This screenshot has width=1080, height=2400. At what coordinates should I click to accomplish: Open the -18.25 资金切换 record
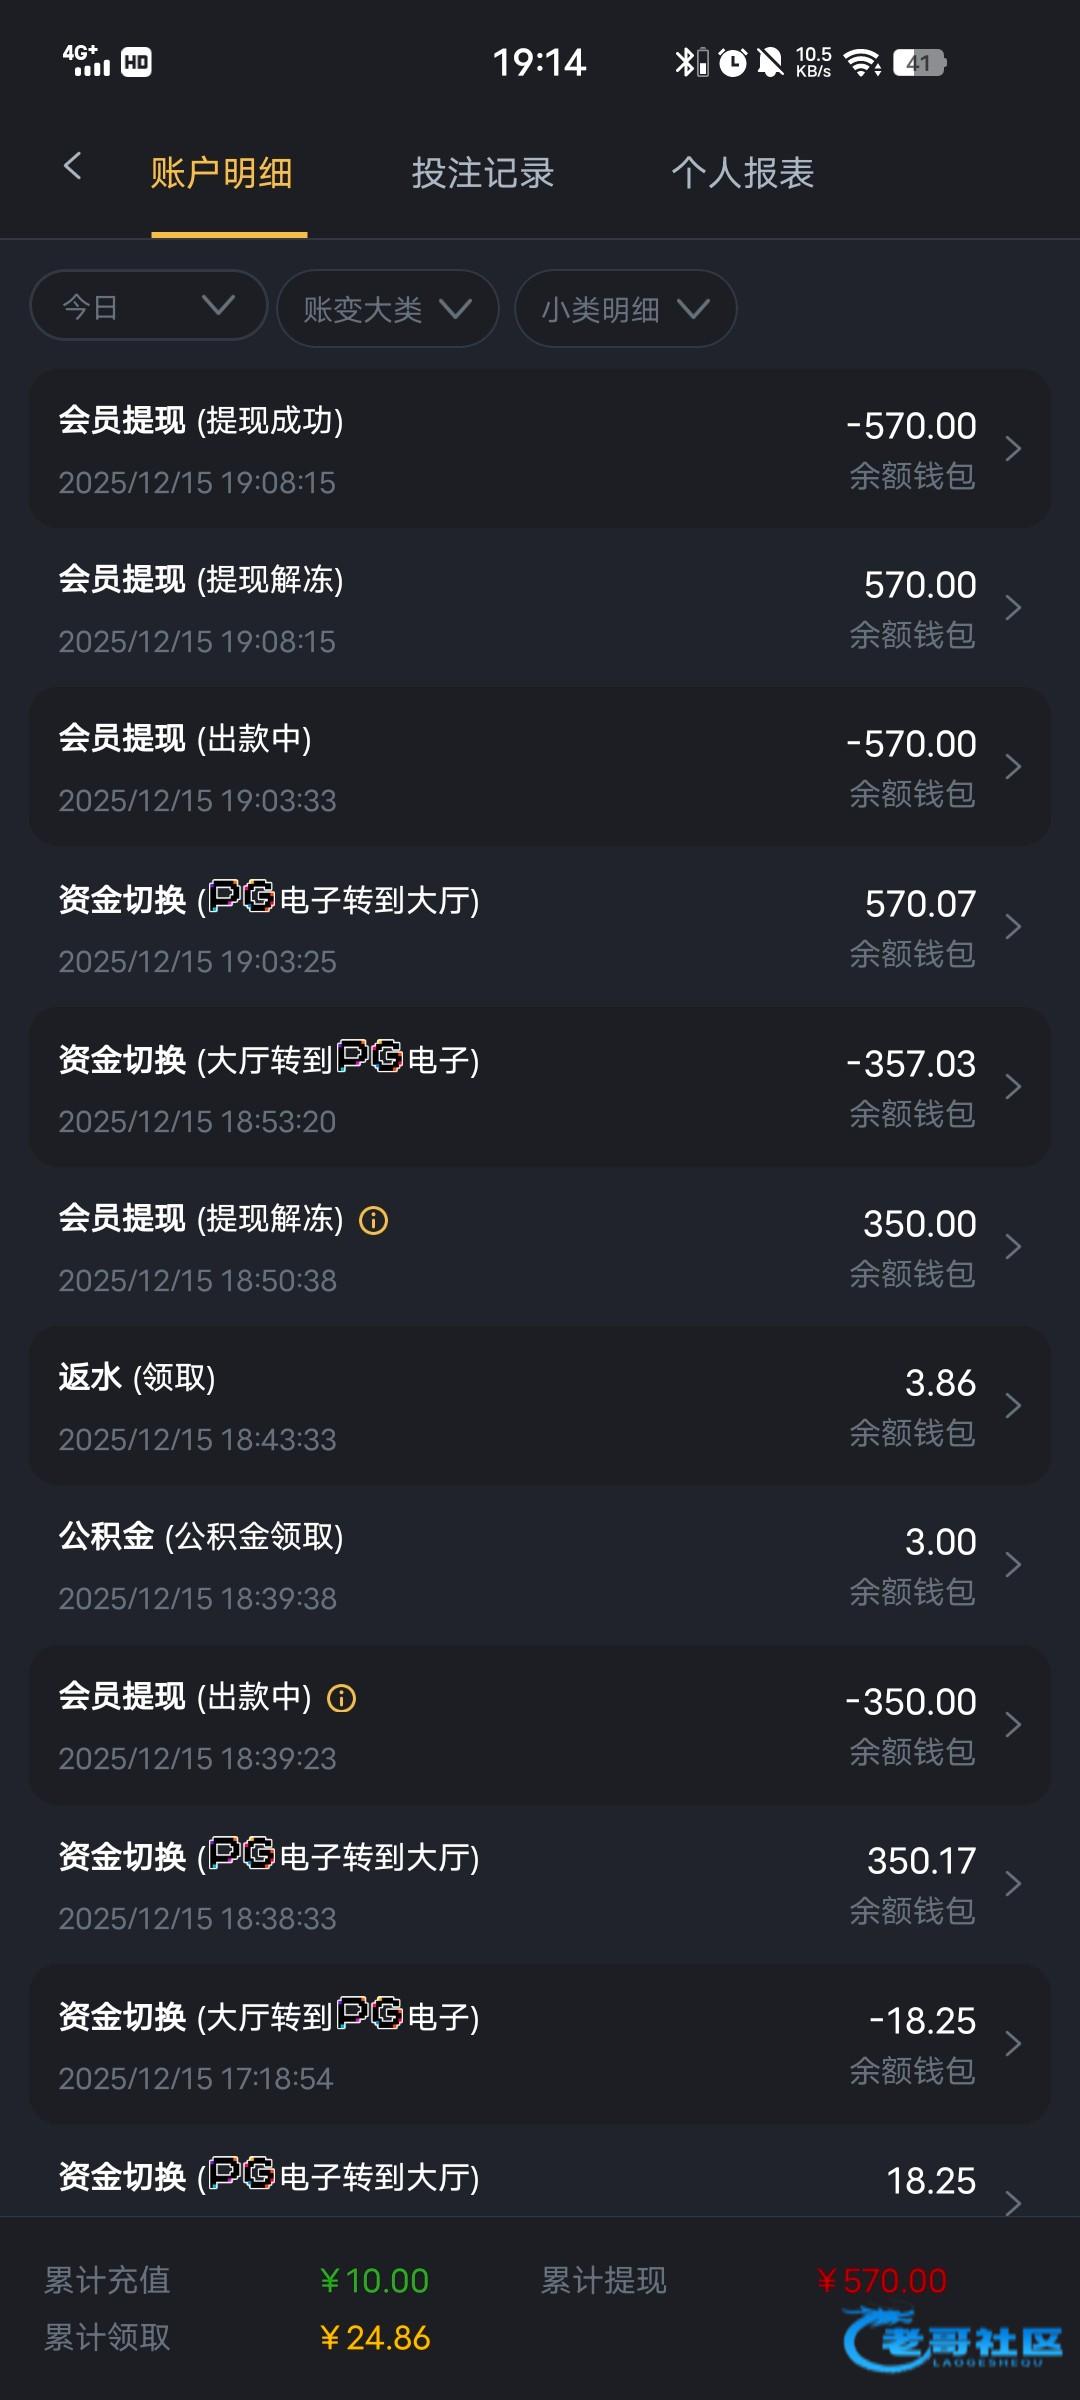tap(540, 2045)
